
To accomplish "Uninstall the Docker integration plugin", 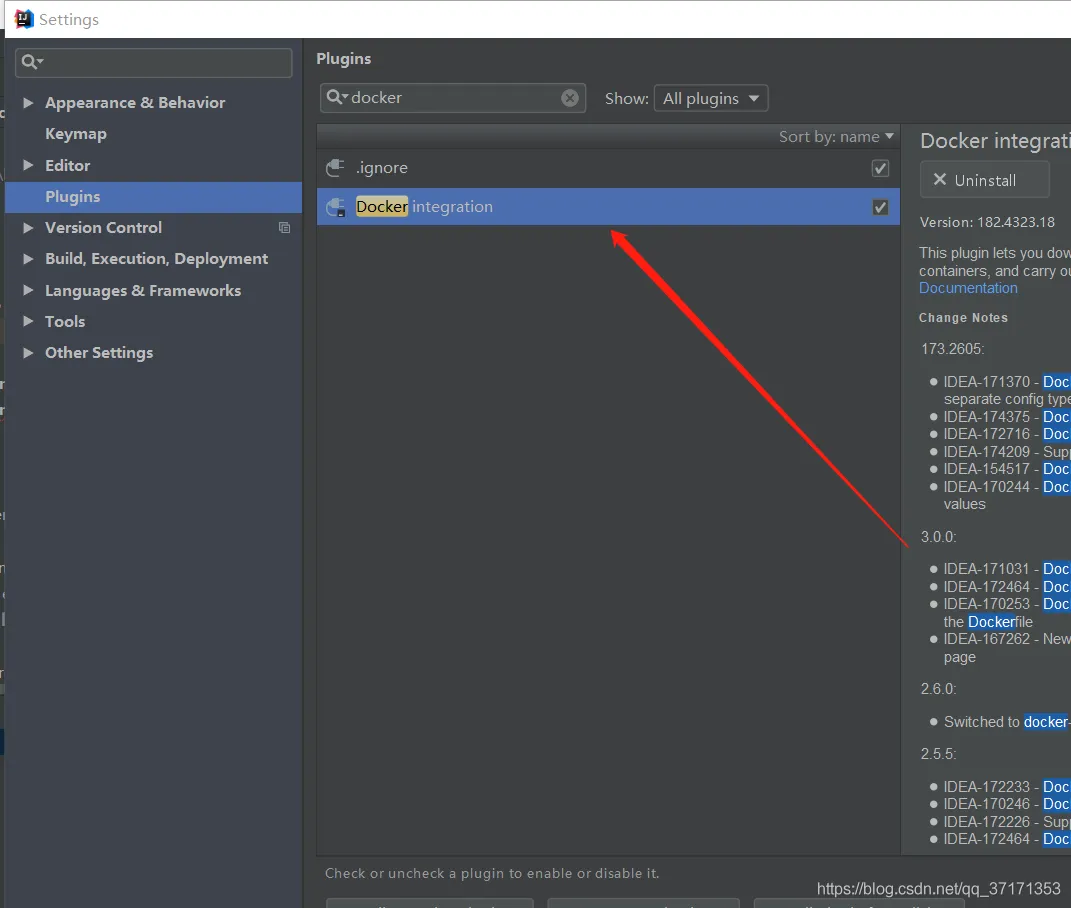I will pyautogui.click(x=984, y=180).
